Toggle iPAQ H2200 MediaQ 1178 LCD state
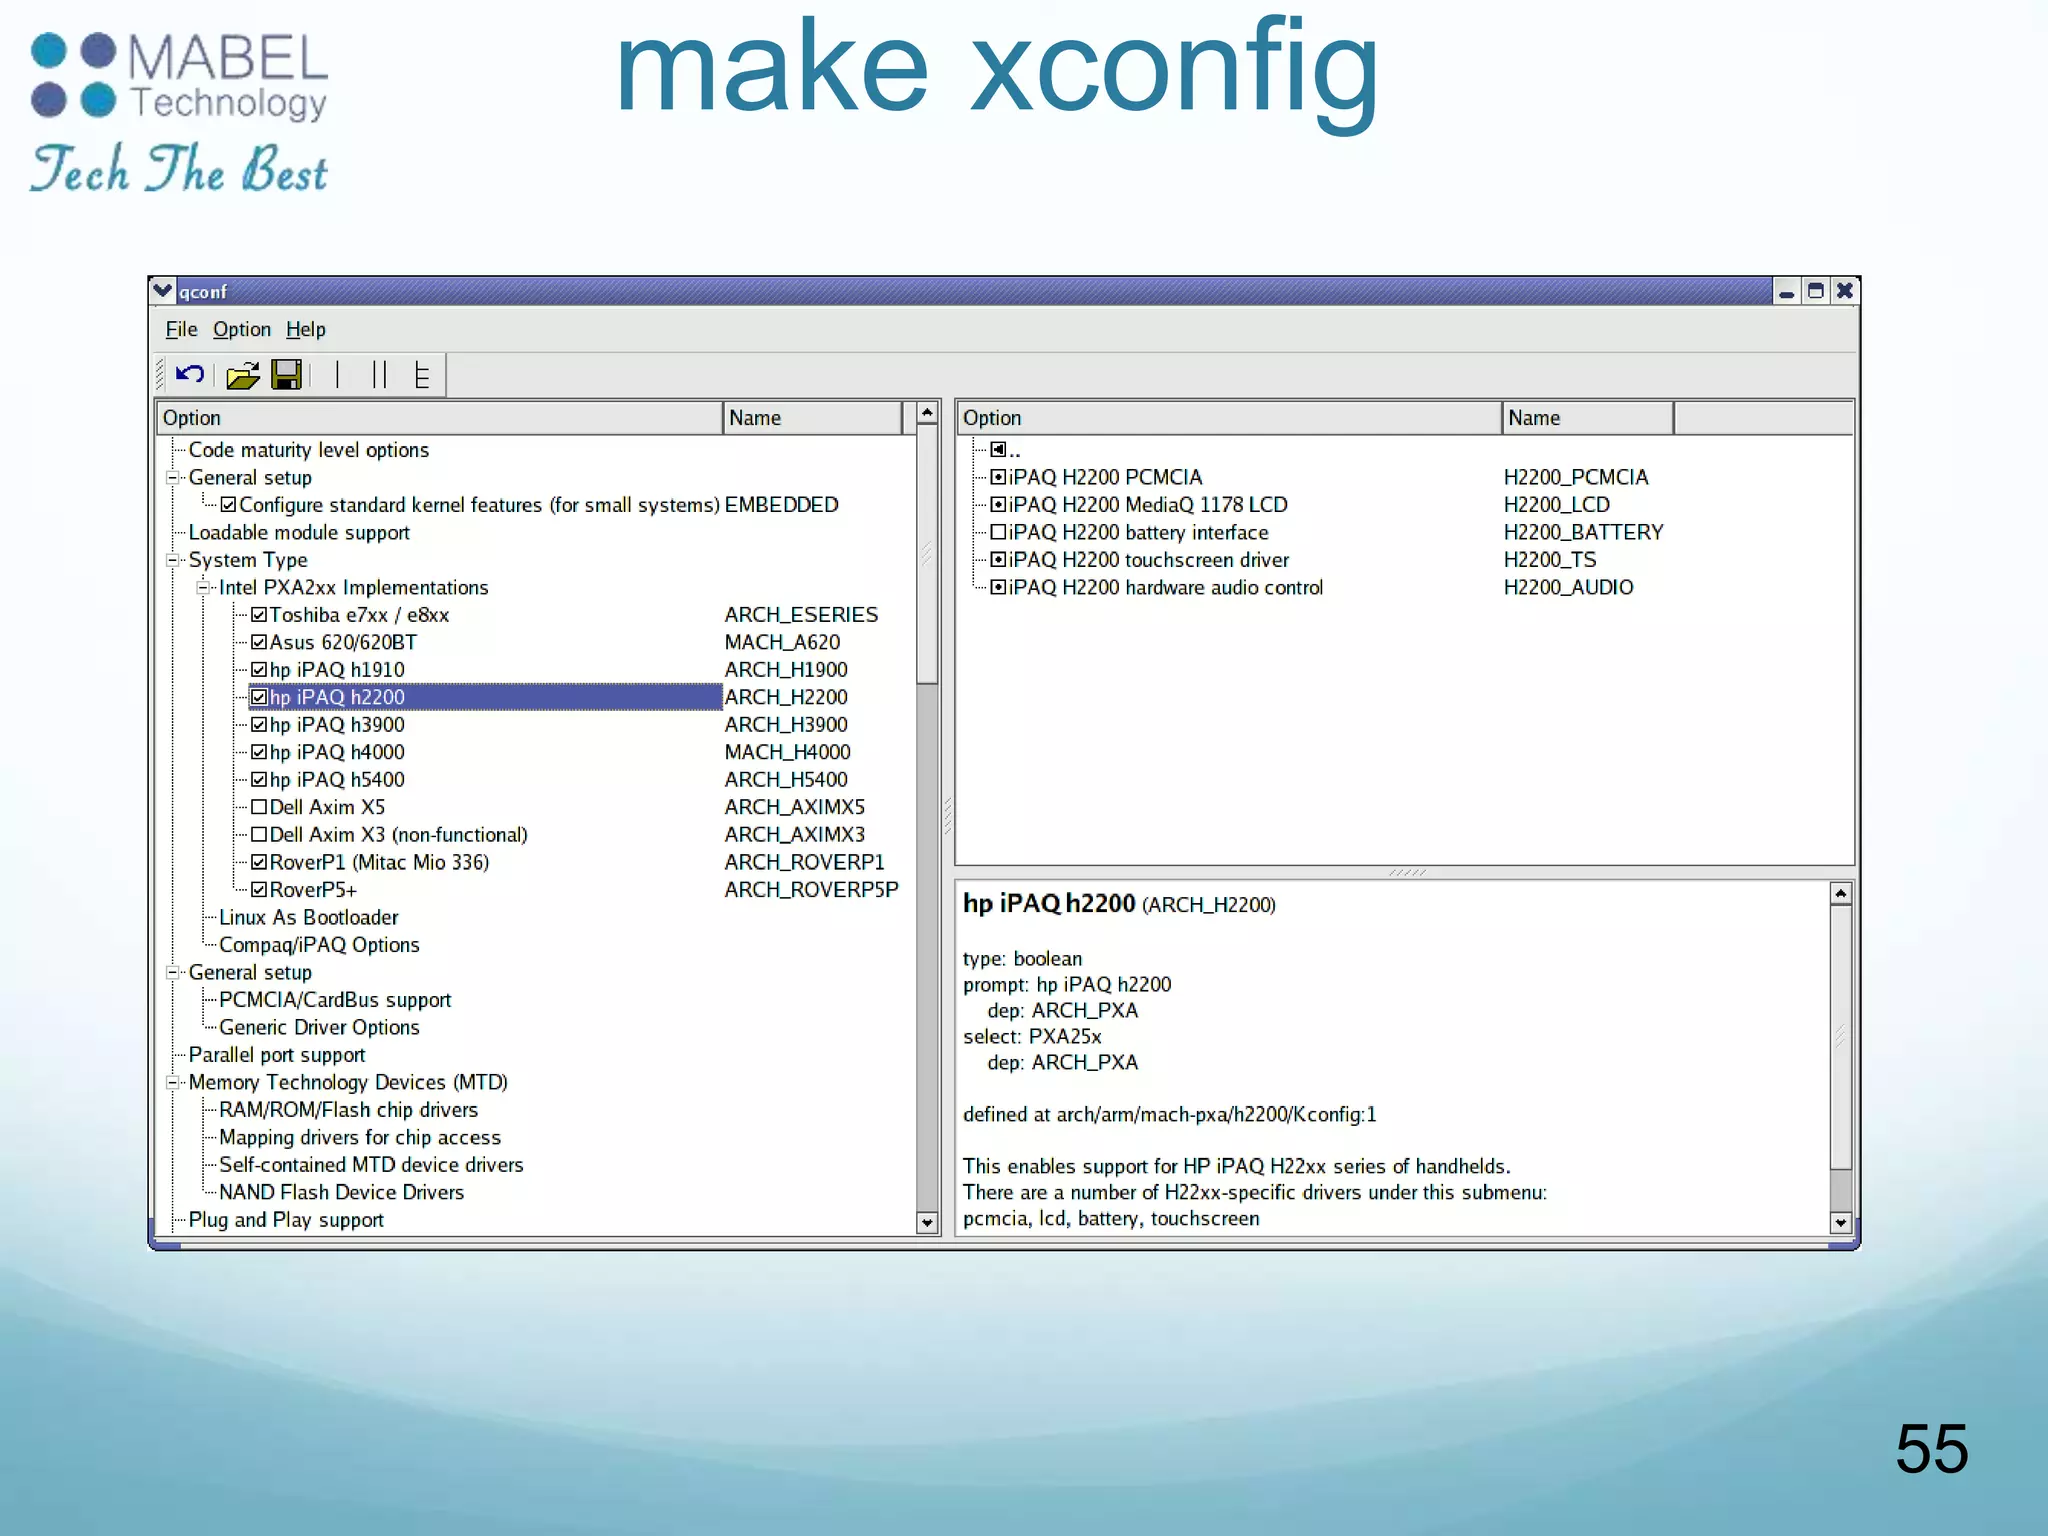 click(x=998, y=505)
